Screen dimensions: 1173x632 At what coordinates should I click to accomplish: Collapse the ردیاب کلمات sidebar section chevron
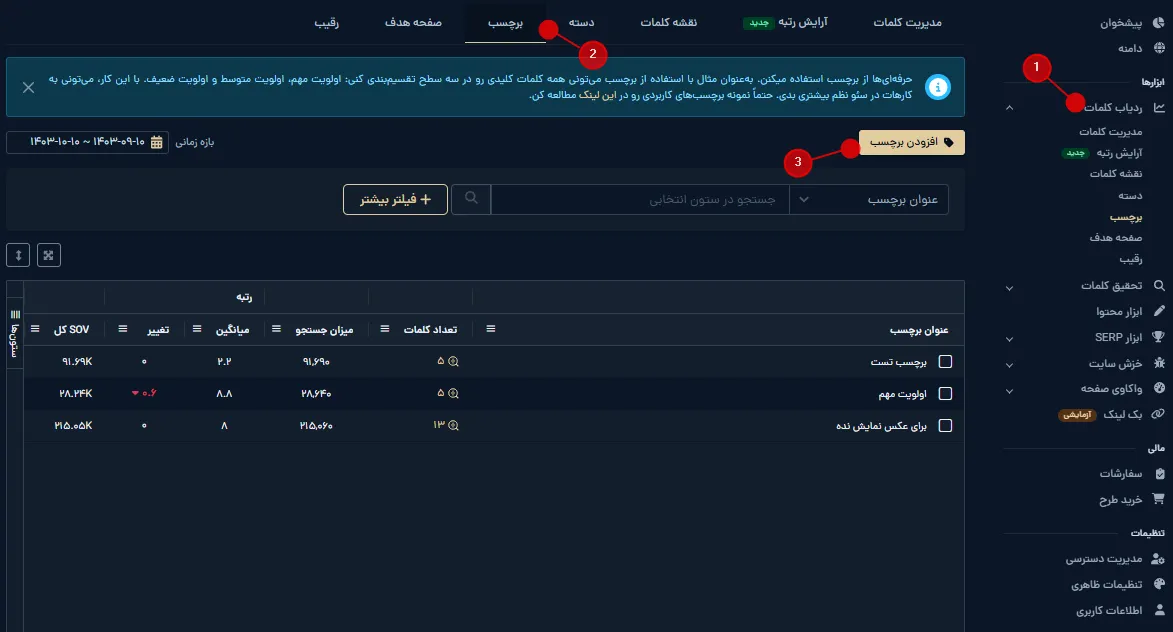[1009, 108]
